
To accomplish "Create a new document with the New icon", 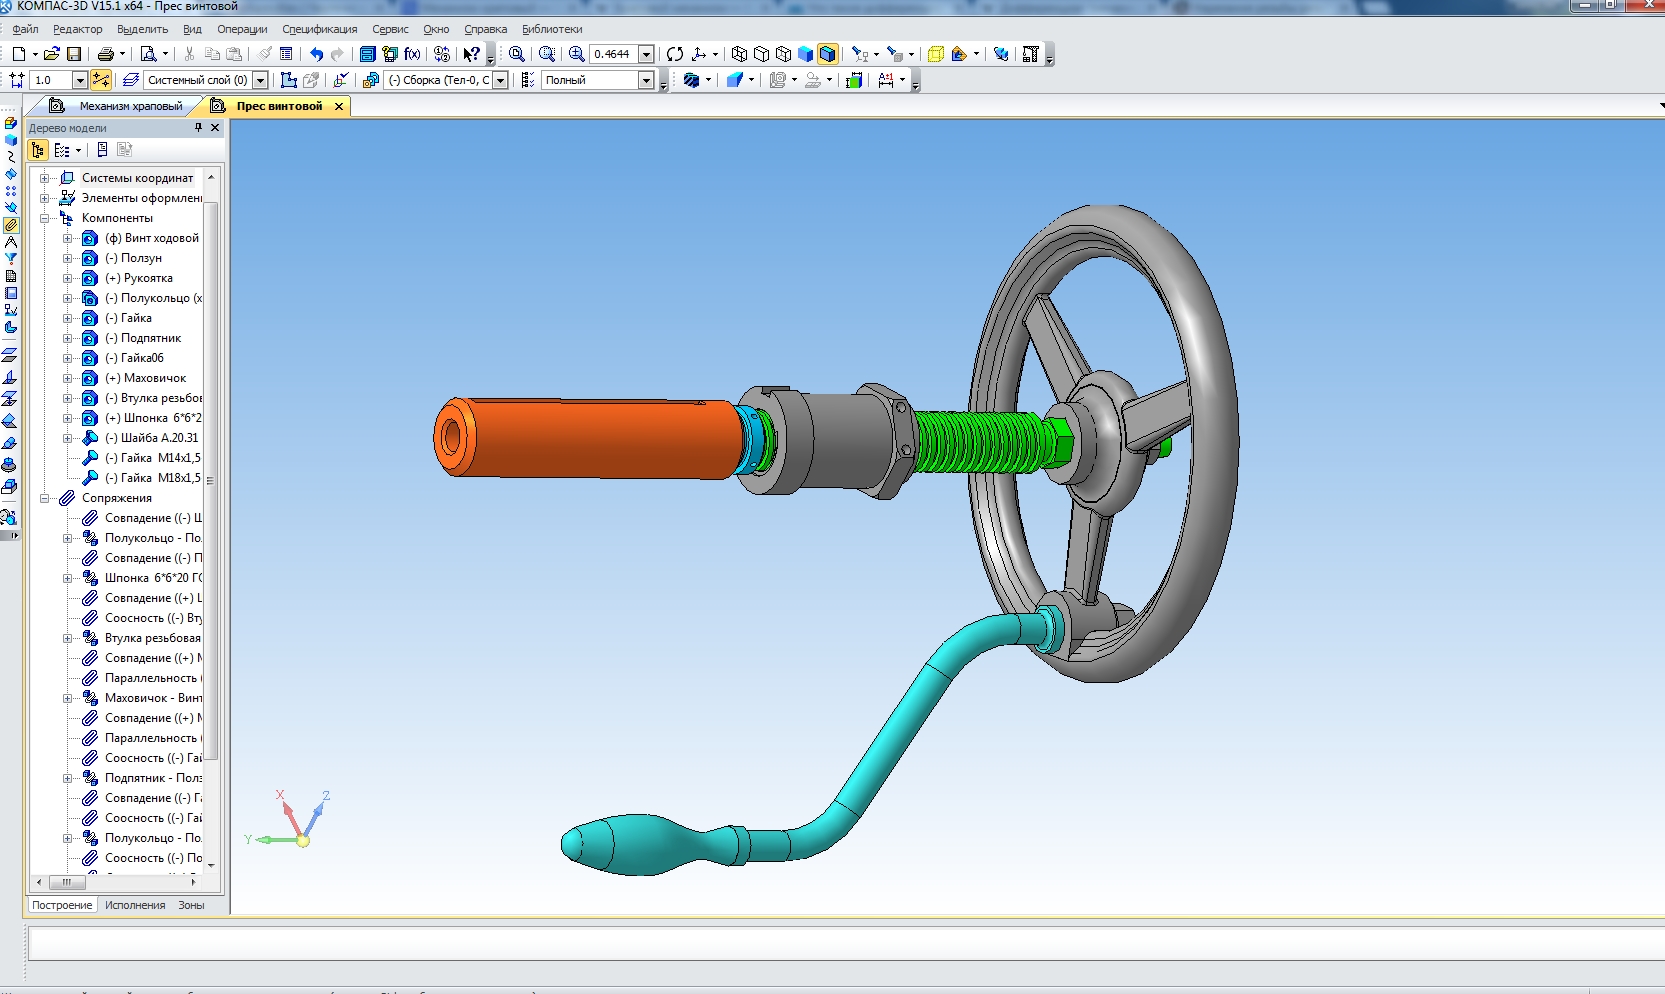I will point(18,54).
